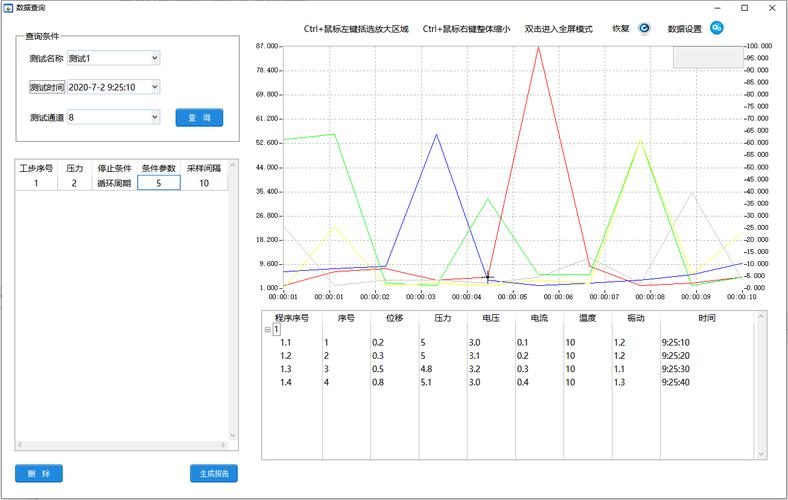Click the 生成报告 button
Viewport: 788px width, 500px height.
coord(214,473)
